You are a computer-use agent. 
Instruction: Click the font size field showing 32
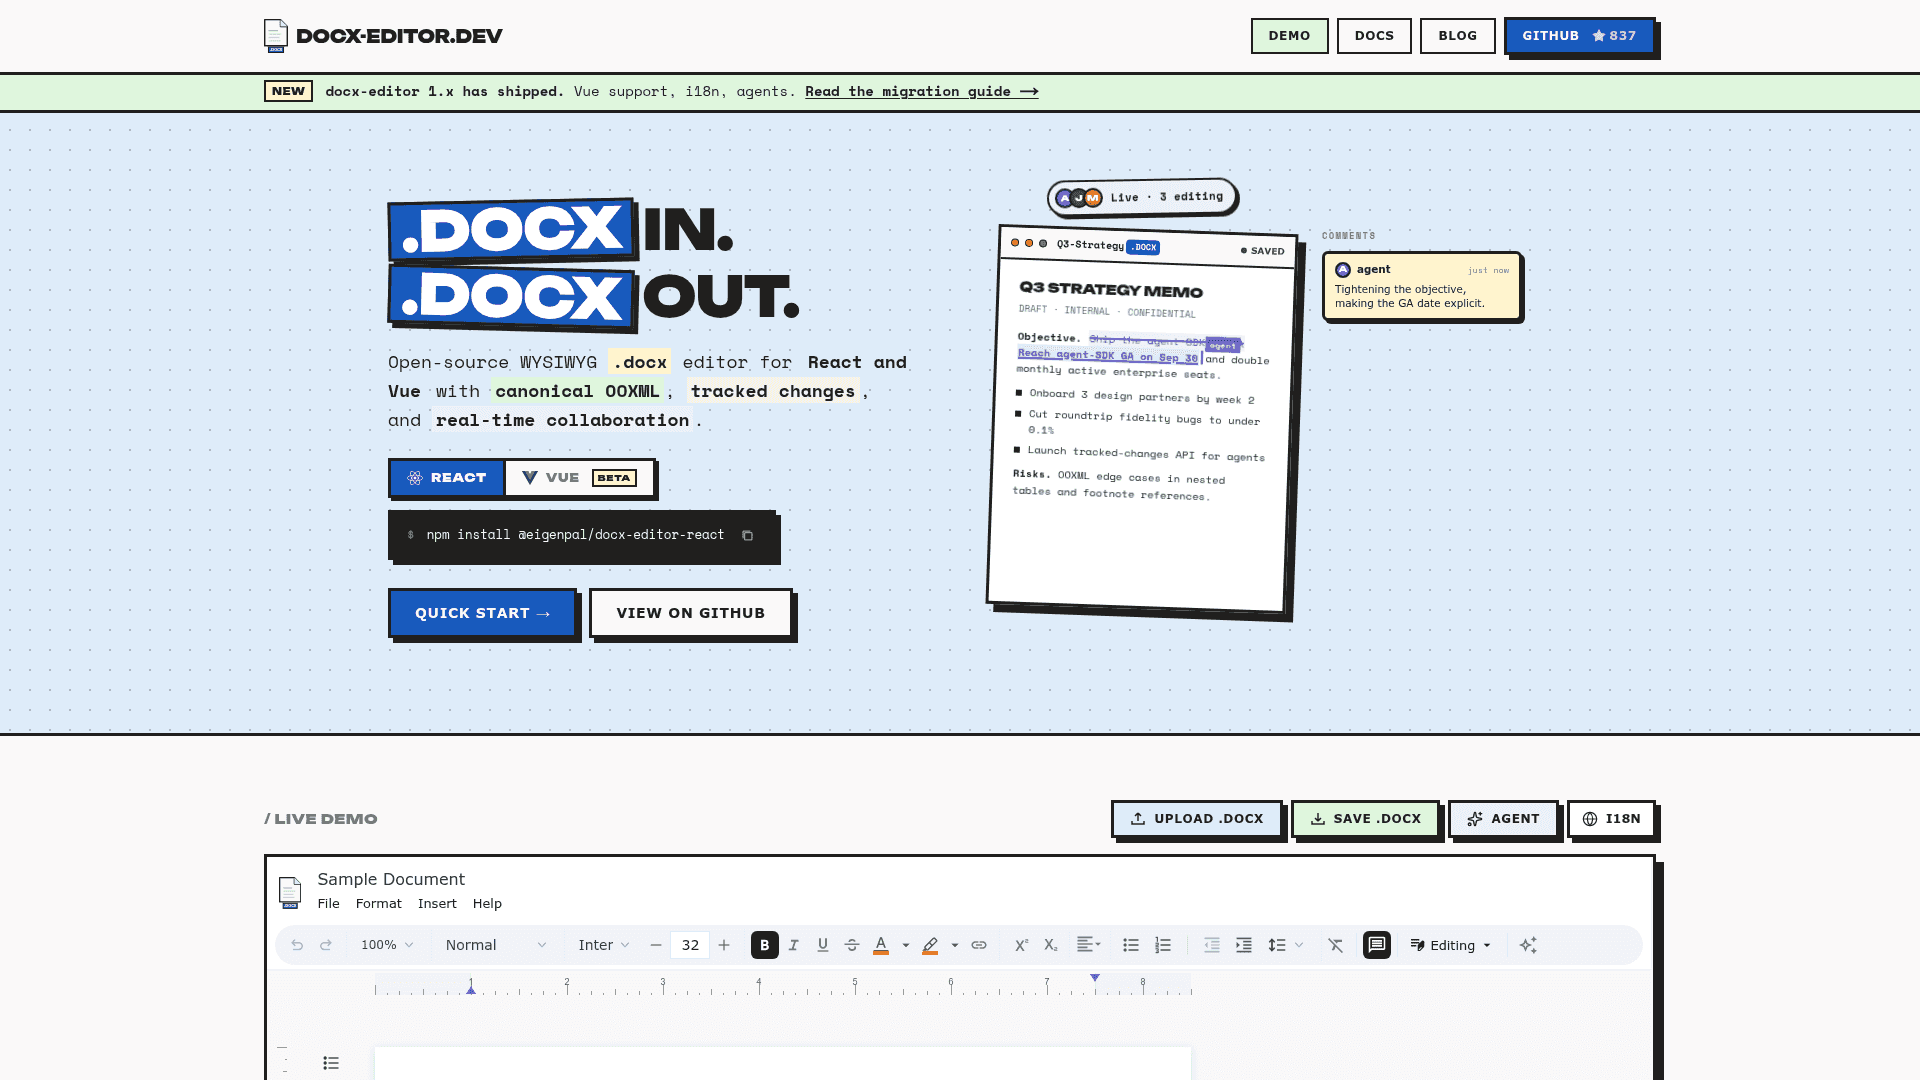click(x=690, y=945)
